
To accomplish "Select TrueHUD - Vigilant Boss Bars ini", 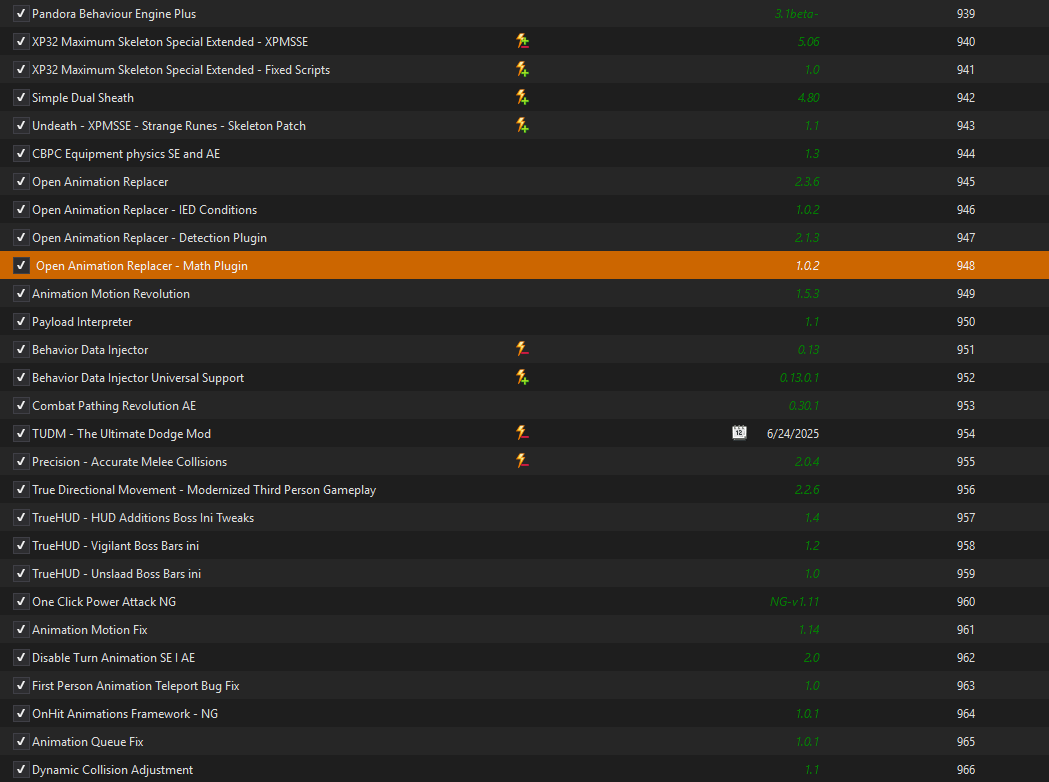I will pyautogui.click(x=116, y=546).
